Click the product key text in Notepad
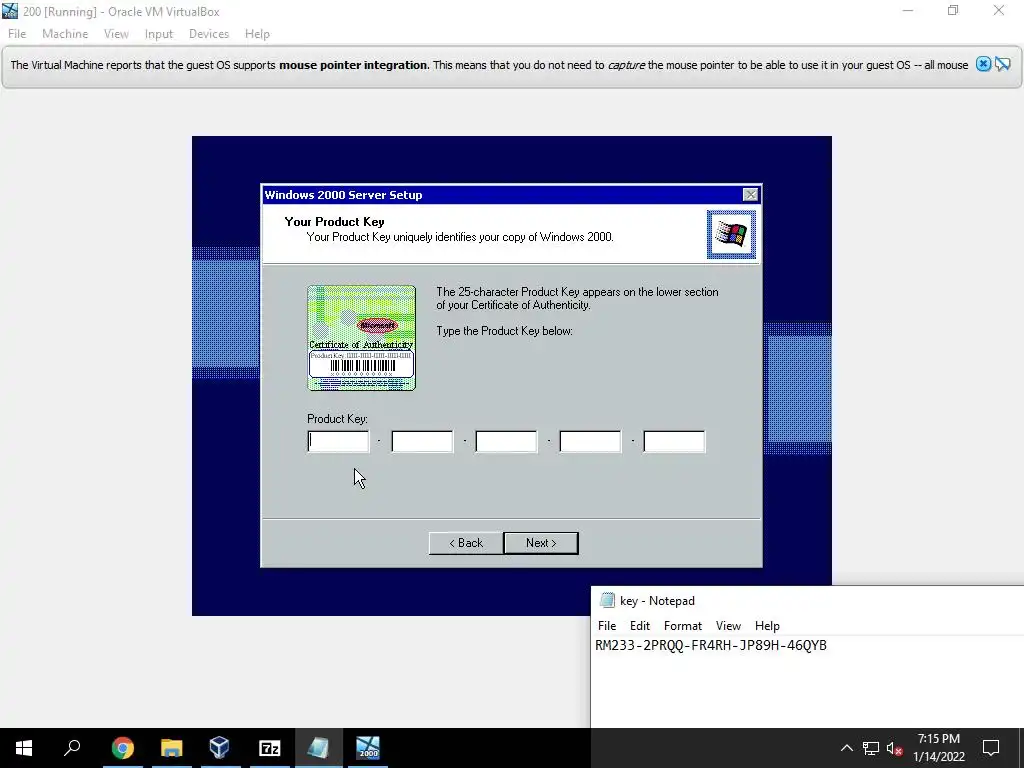This screenshot has width=1024, height=768. point(711,645)
